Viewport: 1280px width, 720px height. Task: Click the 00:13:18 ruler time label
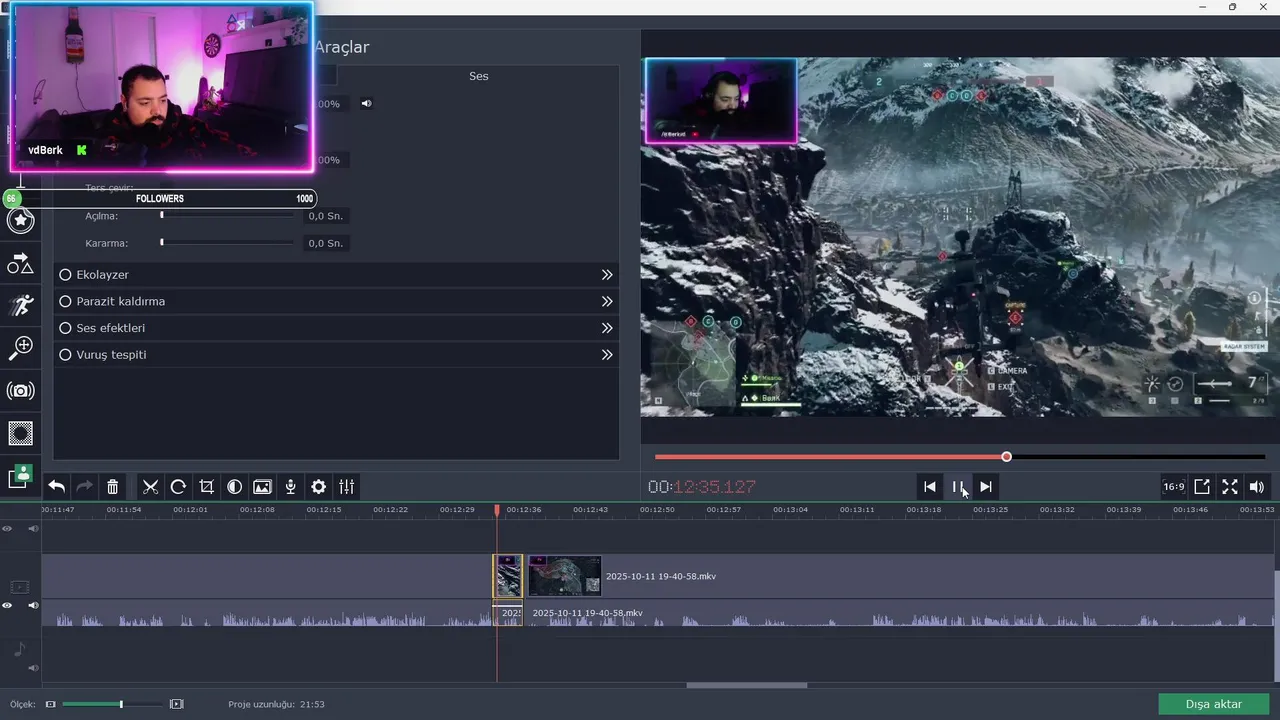924,510
